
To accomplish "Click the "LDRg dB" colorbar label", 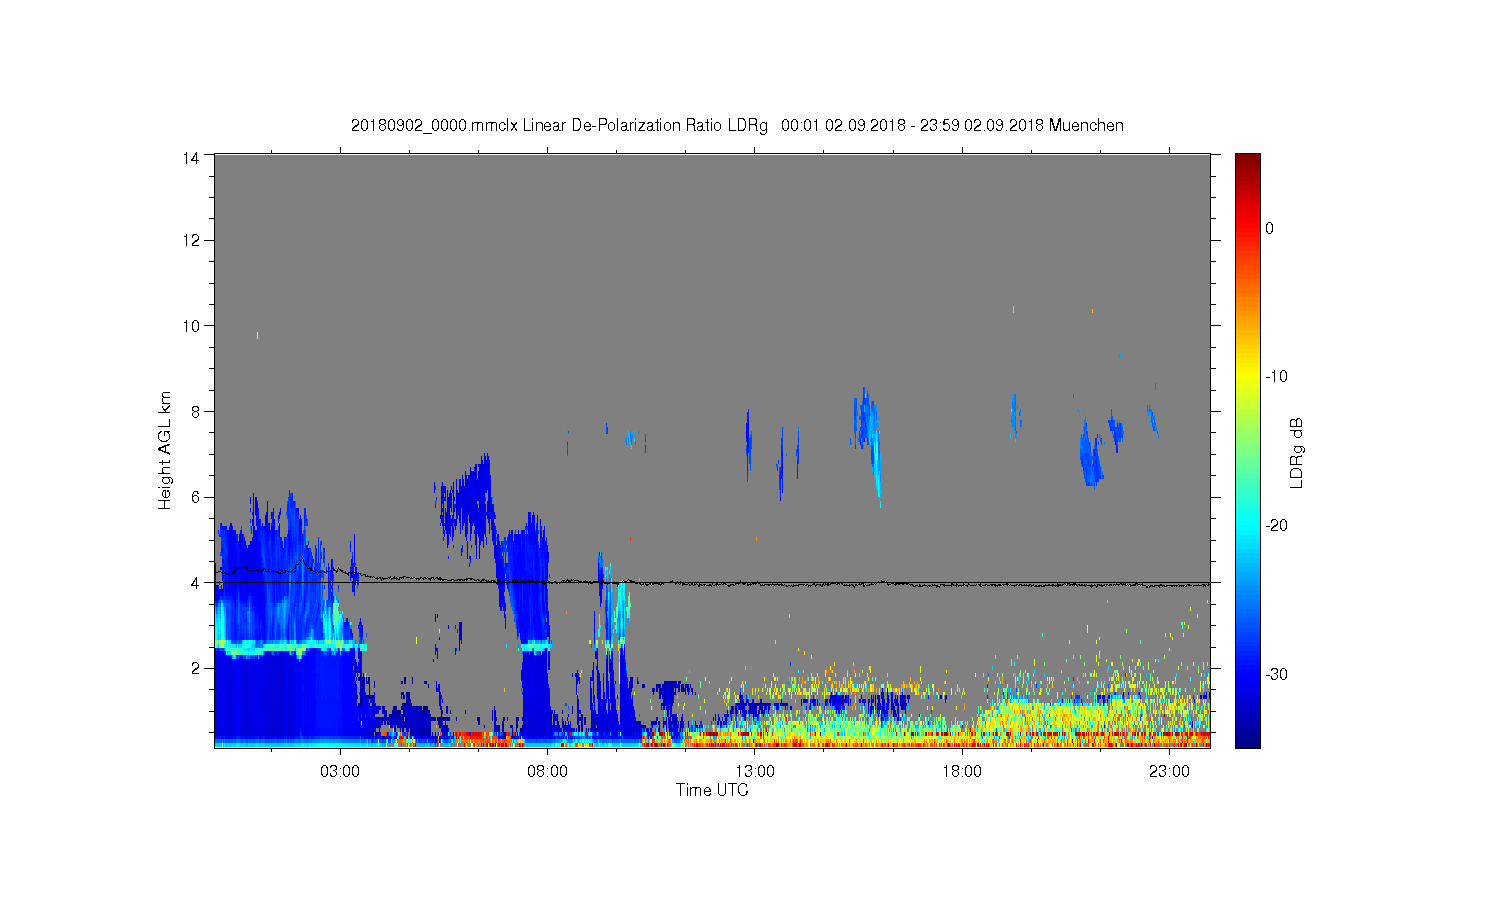I will (1296, 452).
